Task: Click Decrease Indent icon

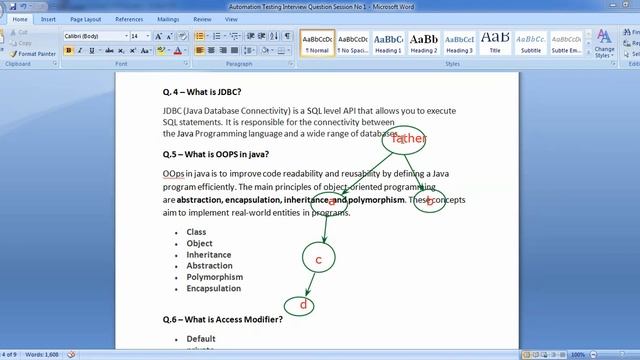Action: (x=251, y=36)
